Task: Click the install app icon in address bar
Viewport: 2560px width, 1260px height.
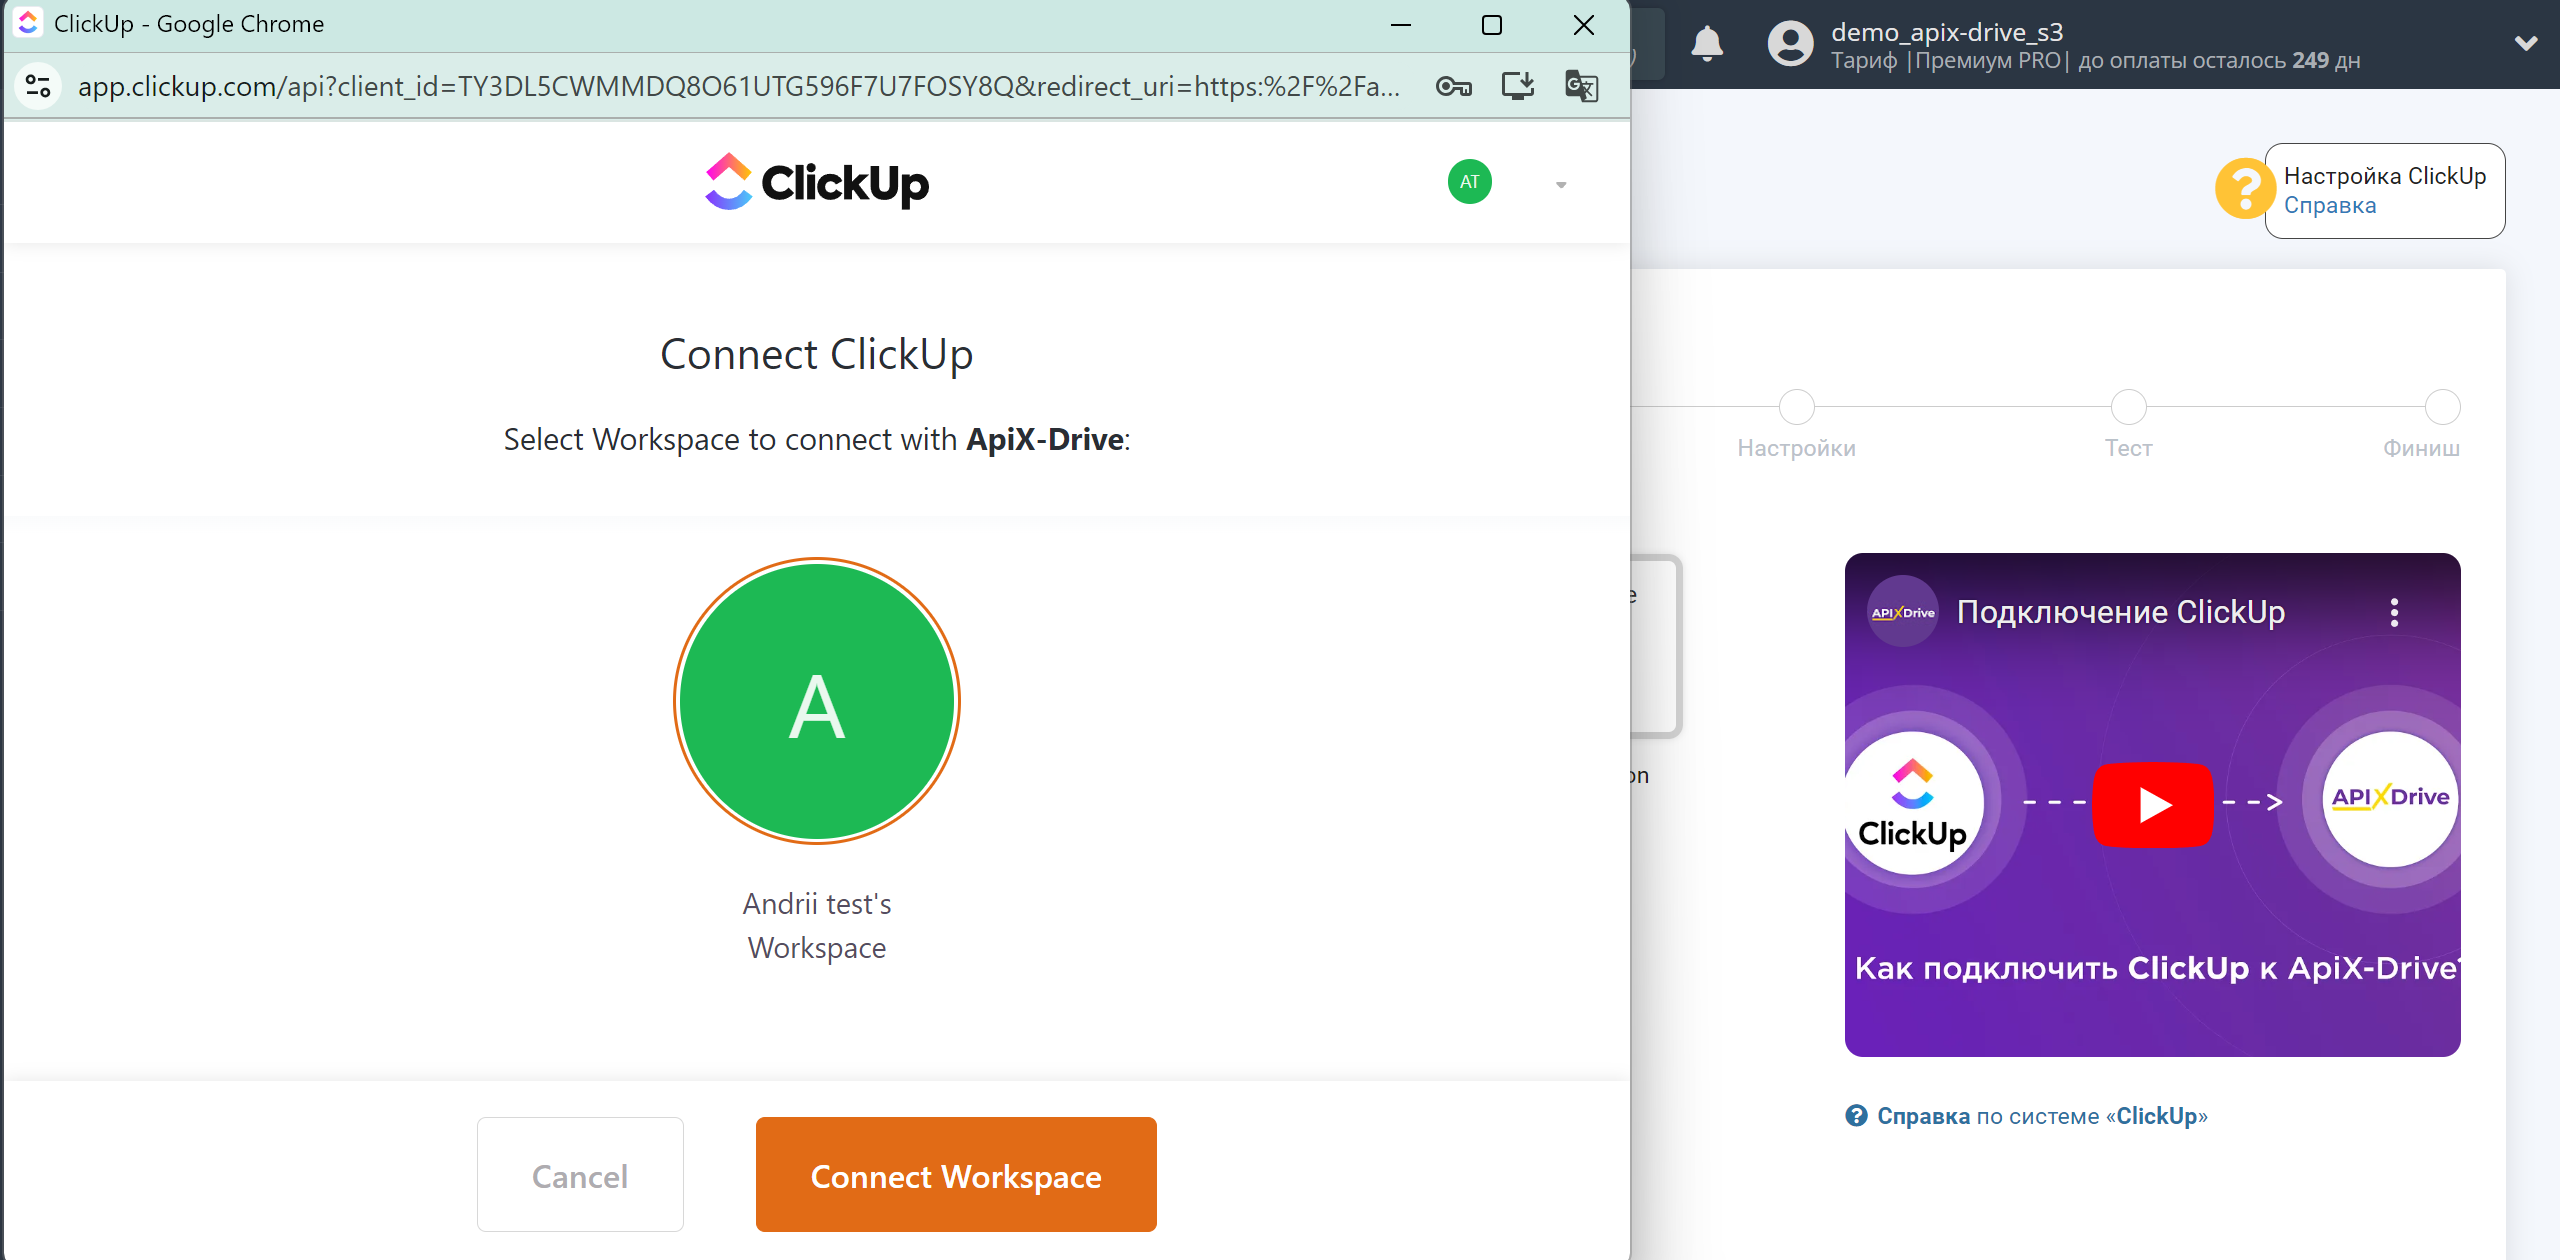Action: point(1518,86)
